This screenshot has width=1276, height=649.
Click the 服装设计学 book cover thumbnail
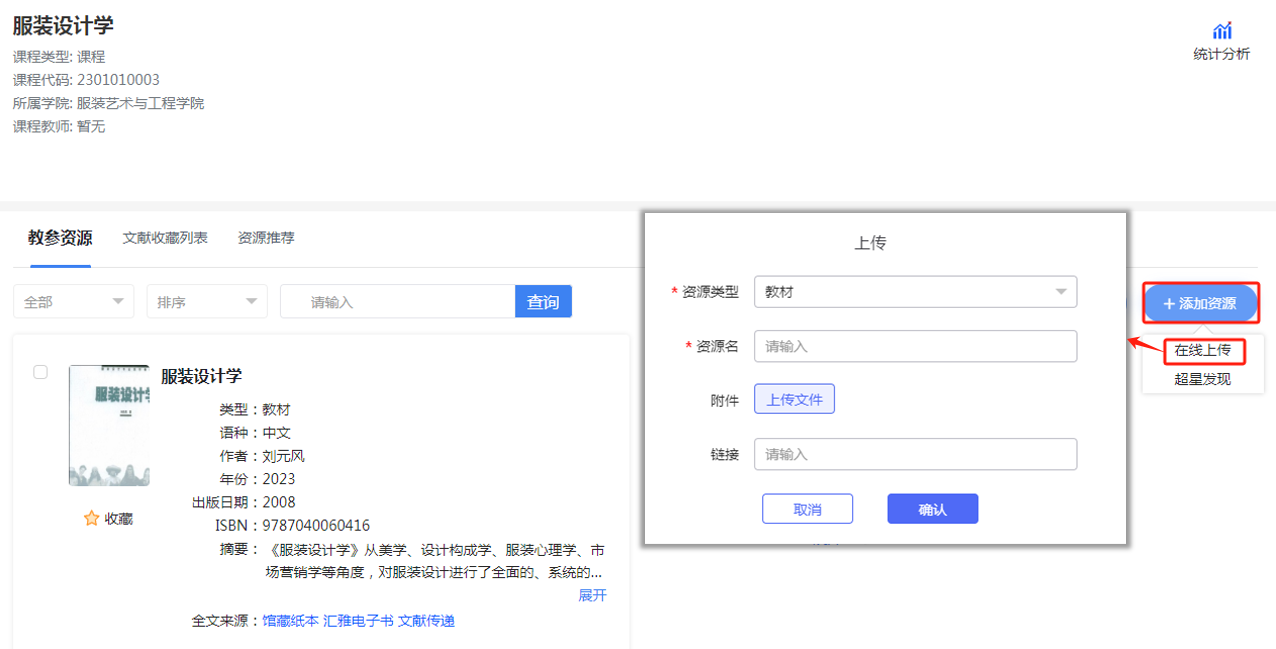(x=110, y=425)
